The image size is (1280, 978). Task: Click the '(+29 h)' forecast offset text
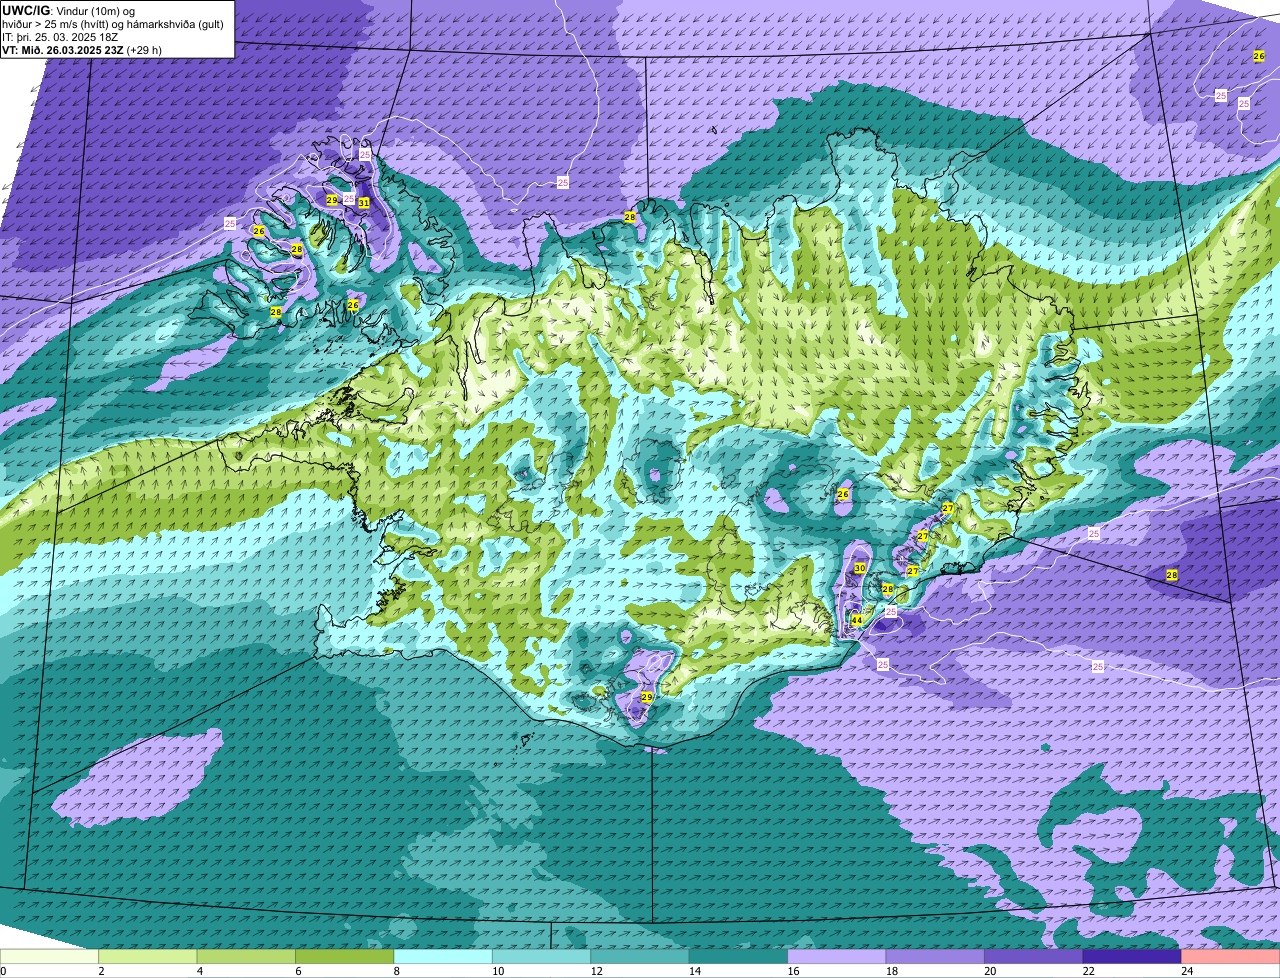(x=144, y=49)
